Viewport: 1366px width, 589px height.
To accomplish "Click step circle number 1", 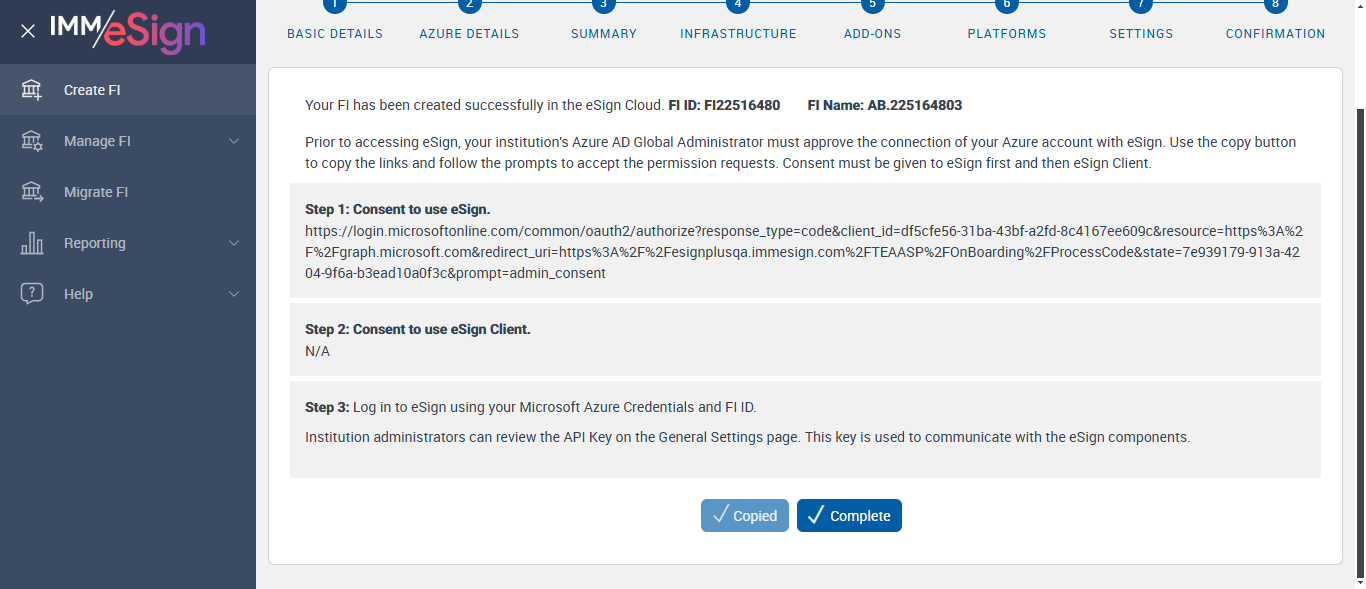I will tap(335, 5).
